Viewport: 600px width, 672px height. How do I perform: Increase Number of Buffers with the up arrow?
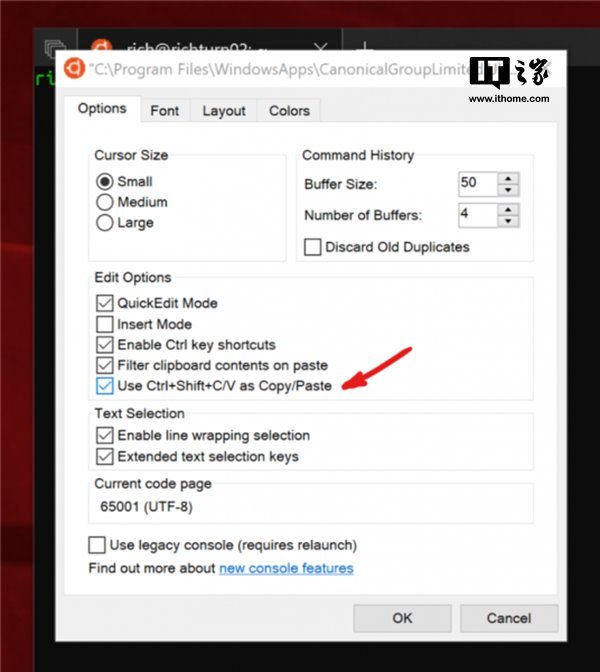coord(508,210)
